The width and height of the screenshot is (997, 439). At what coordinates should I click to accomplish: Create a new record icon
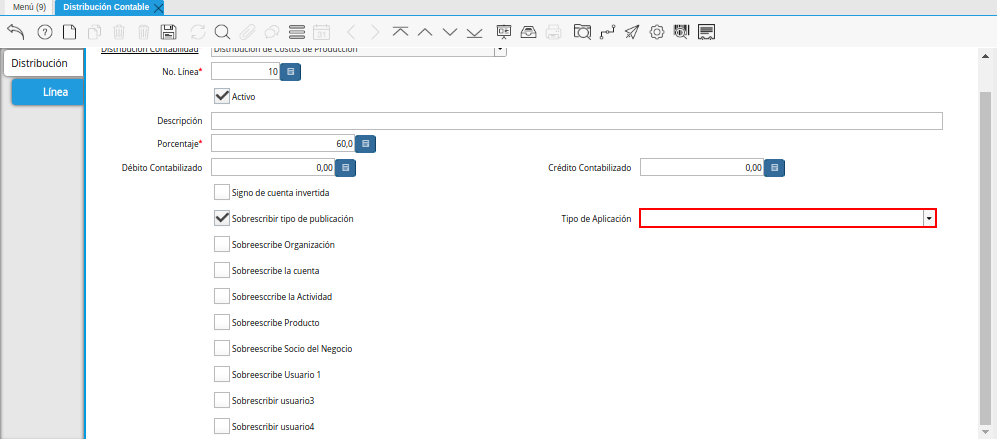click(69, 32)
